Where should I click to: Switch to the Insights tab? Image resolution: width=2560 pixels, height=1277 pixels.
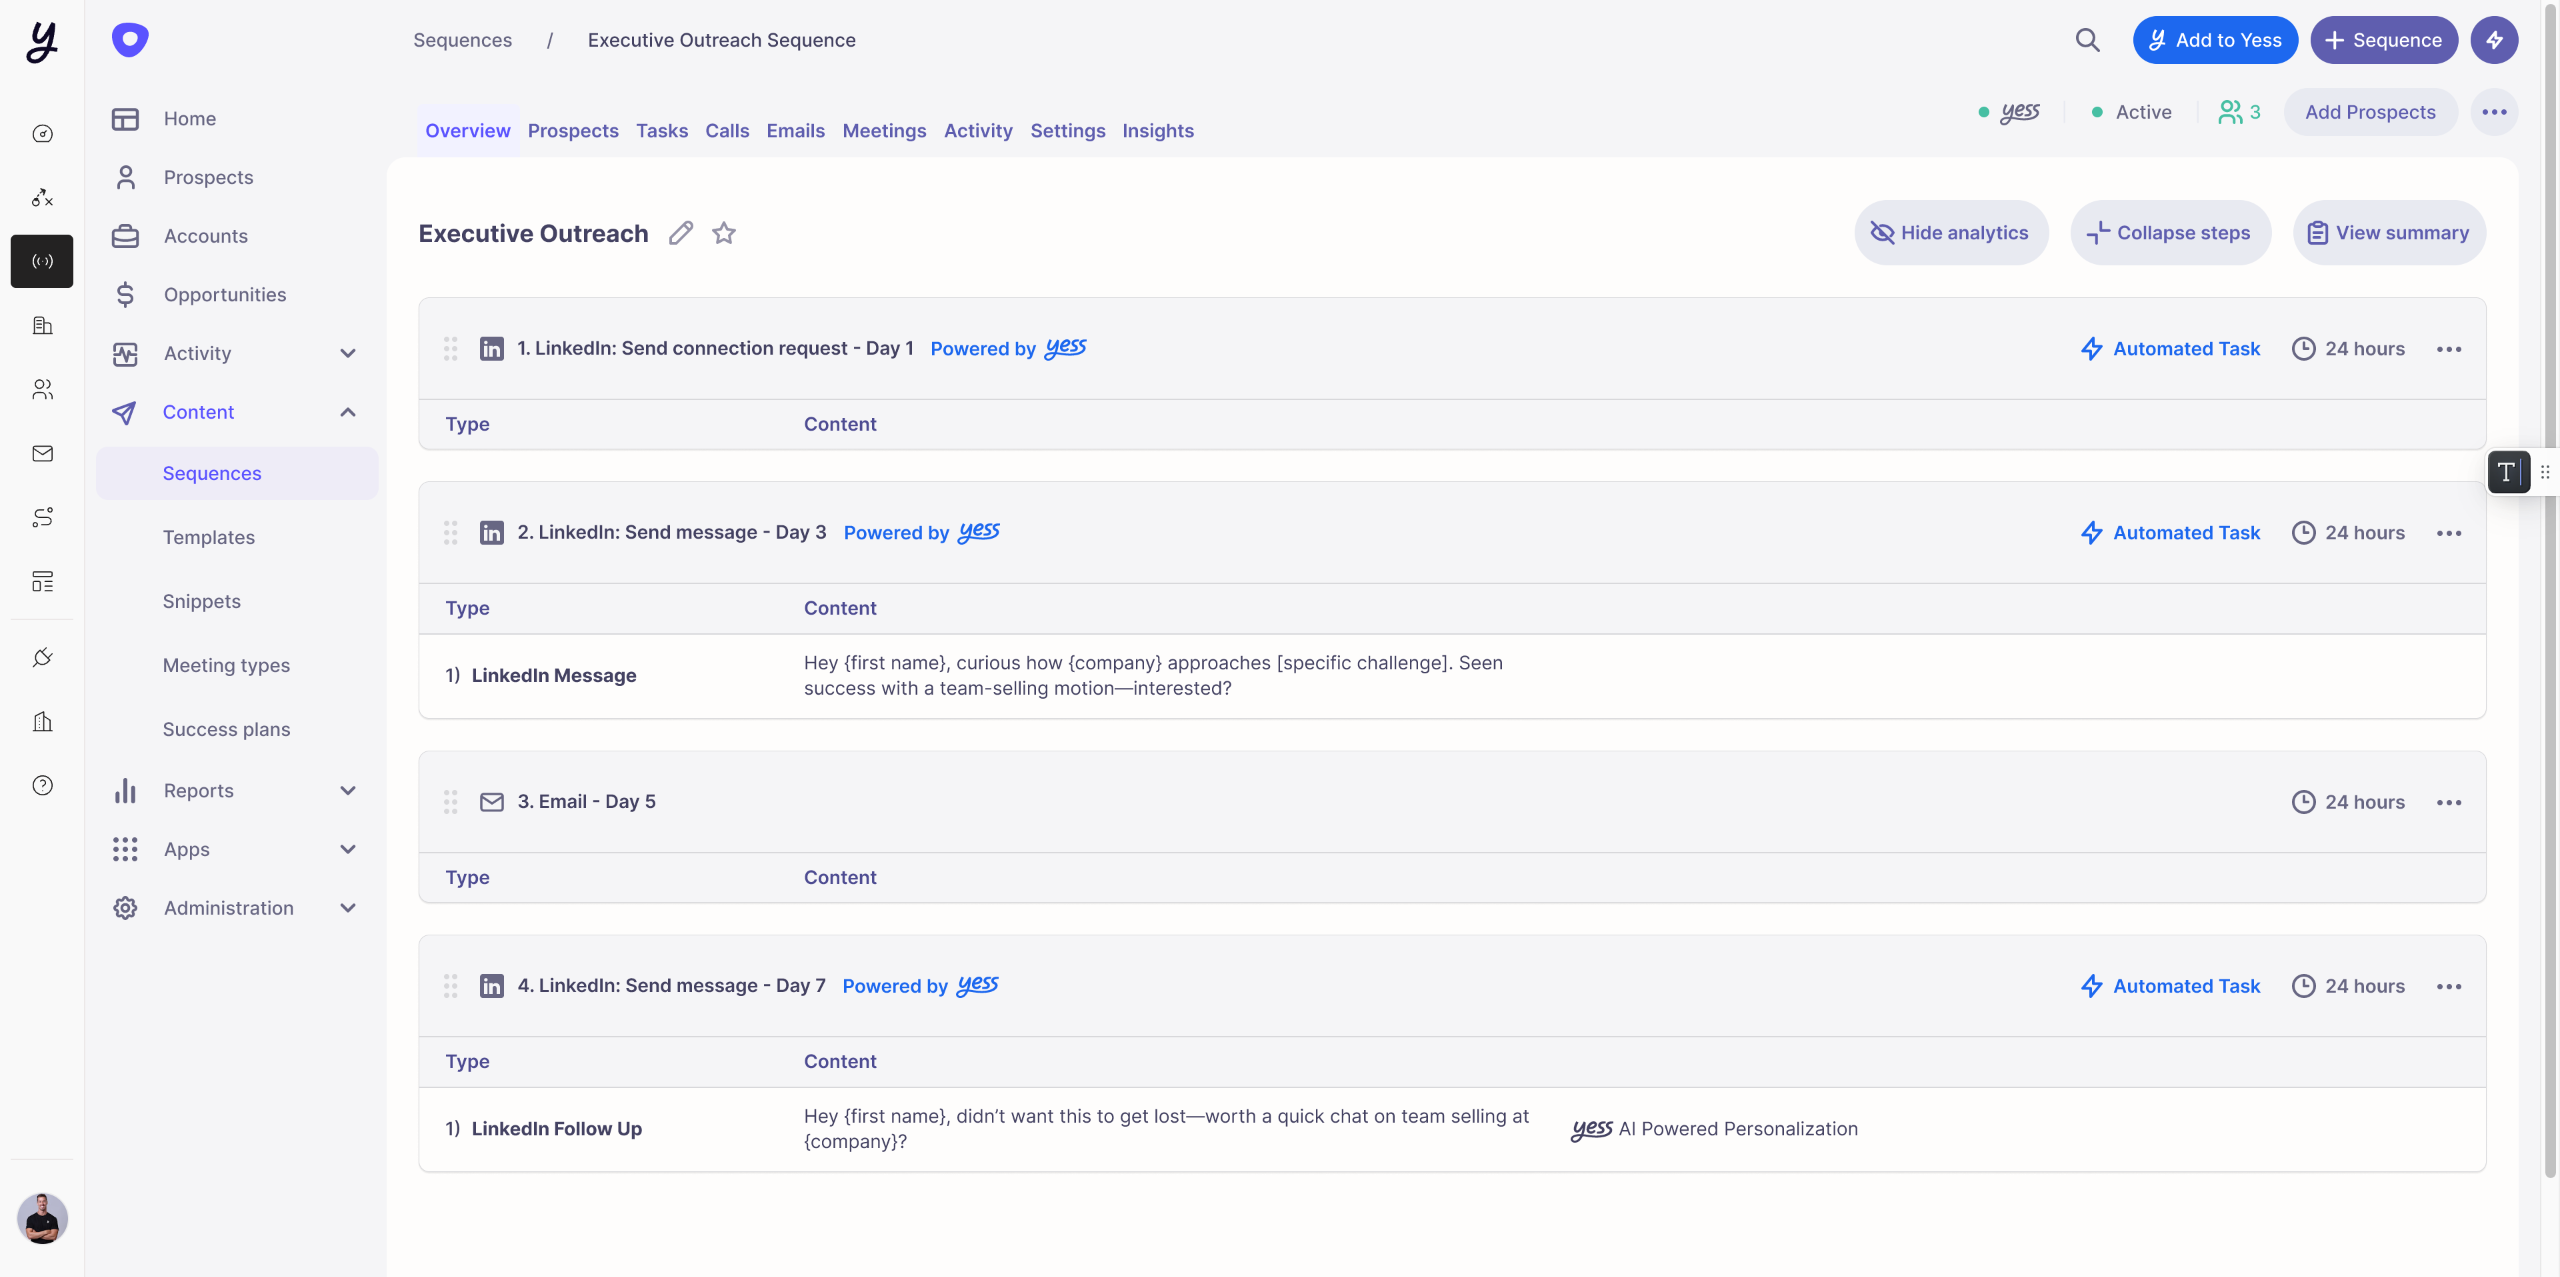(x=1157, y=131)
